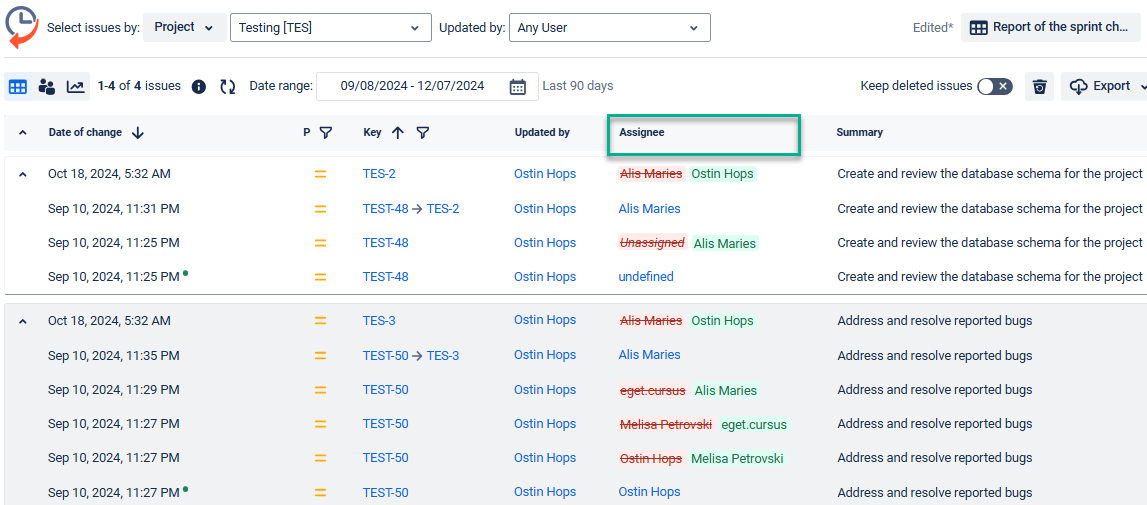Click eget.cursus added assignee at 11:27 PM
The width and height of the screenshot is (1147, 505).
(x=754, y=424)
